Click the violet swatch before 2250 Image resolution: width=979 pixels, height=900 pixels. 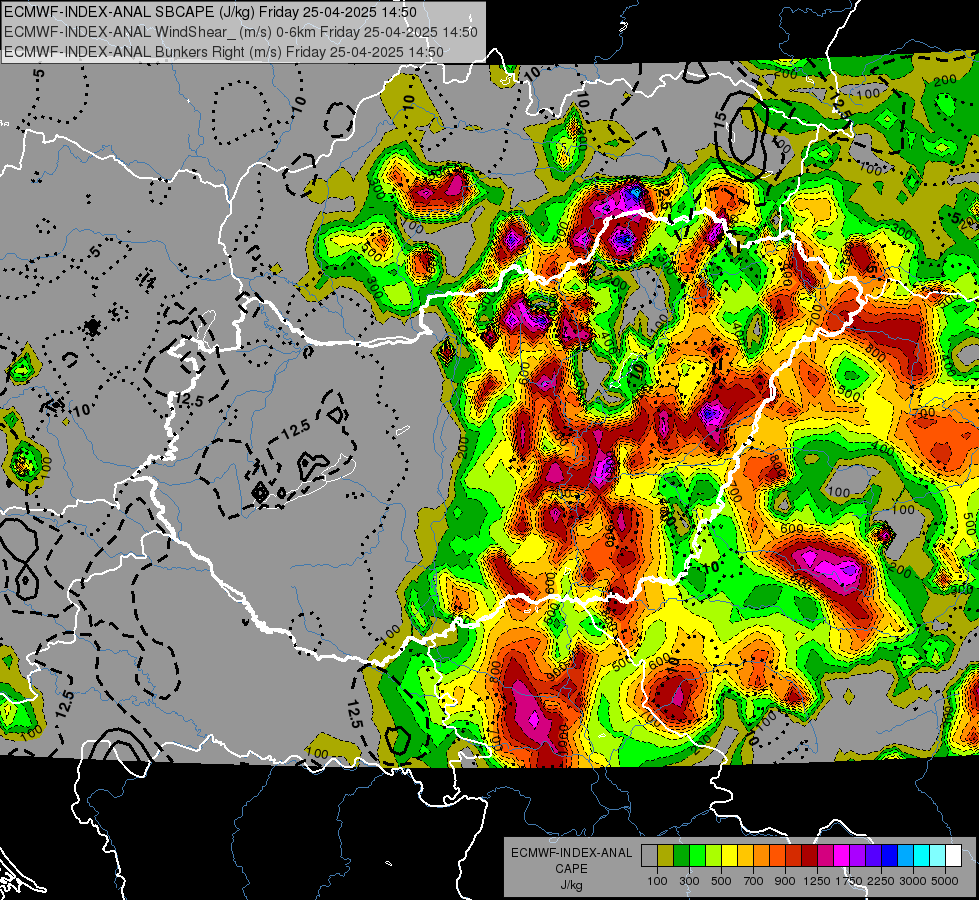873,855
